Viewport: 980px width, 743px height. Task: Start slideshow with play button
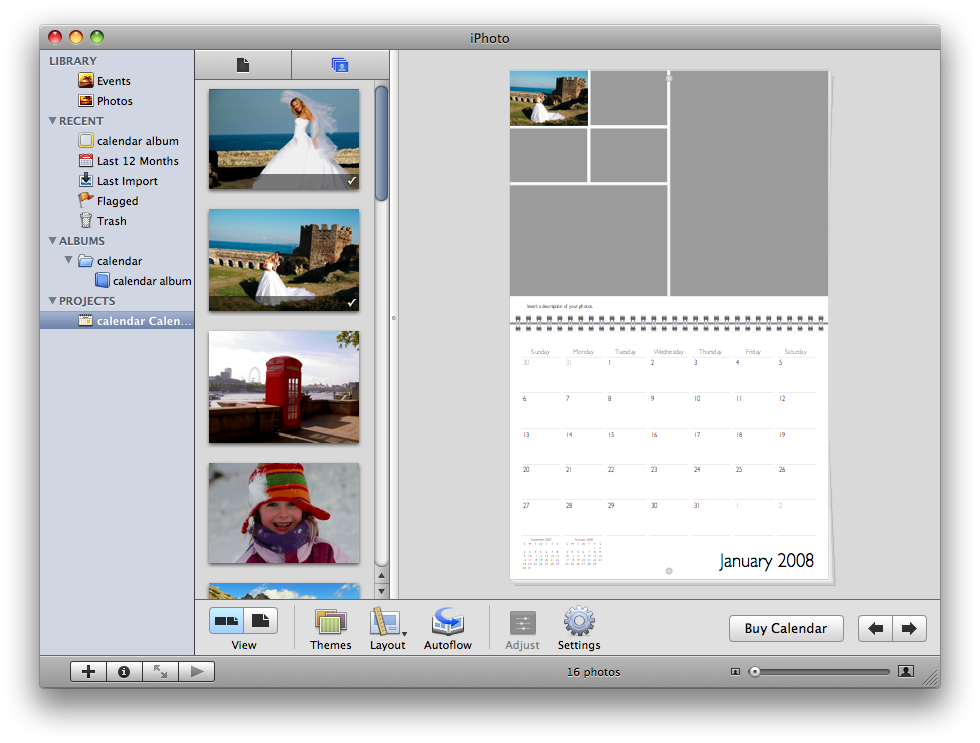tap(196, 672)
